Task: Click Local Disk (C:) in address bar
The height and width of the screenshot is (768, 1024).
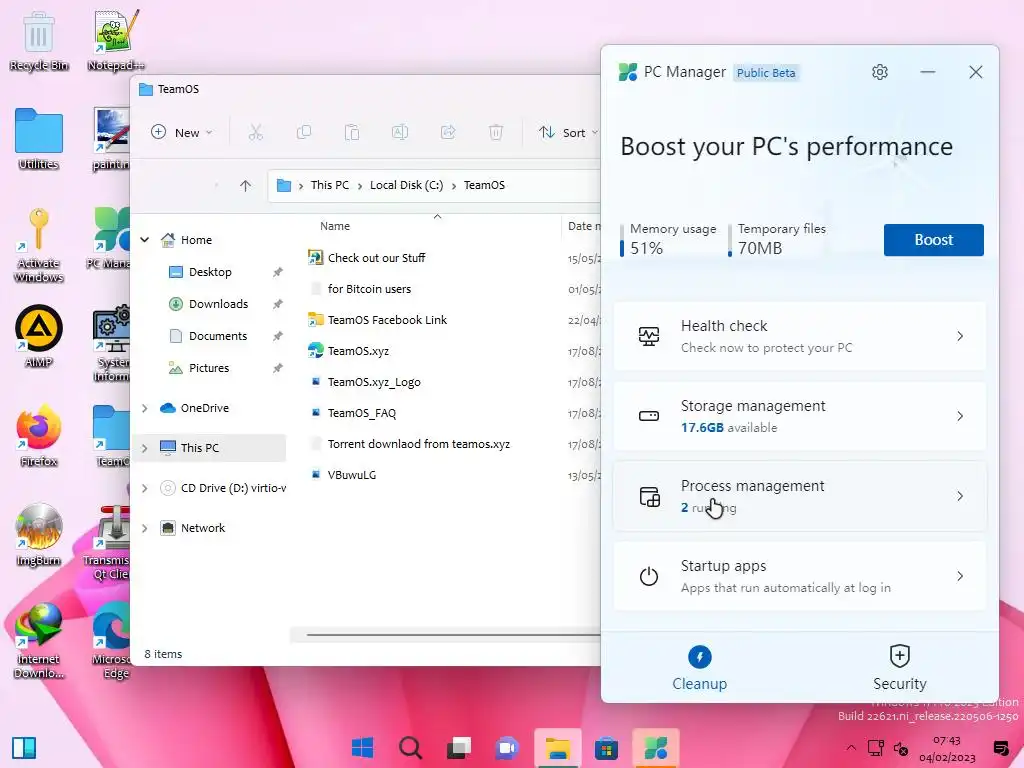Action: pyautogui.click(x=406, y=185)
